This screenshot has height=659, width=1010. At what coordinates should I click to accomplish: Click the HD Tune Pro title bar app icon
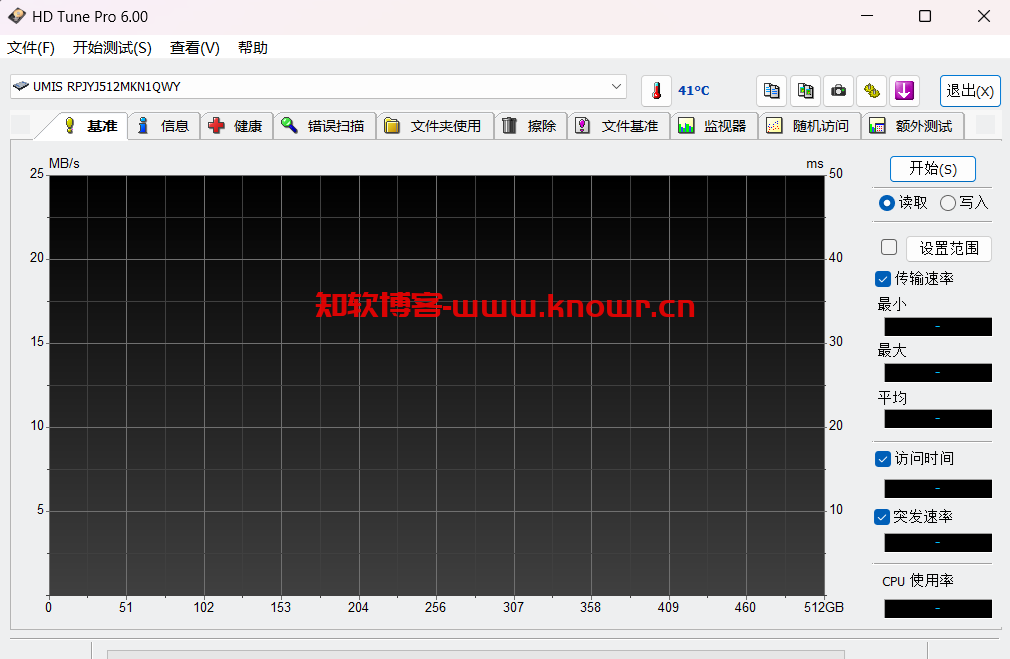(17, 16)
